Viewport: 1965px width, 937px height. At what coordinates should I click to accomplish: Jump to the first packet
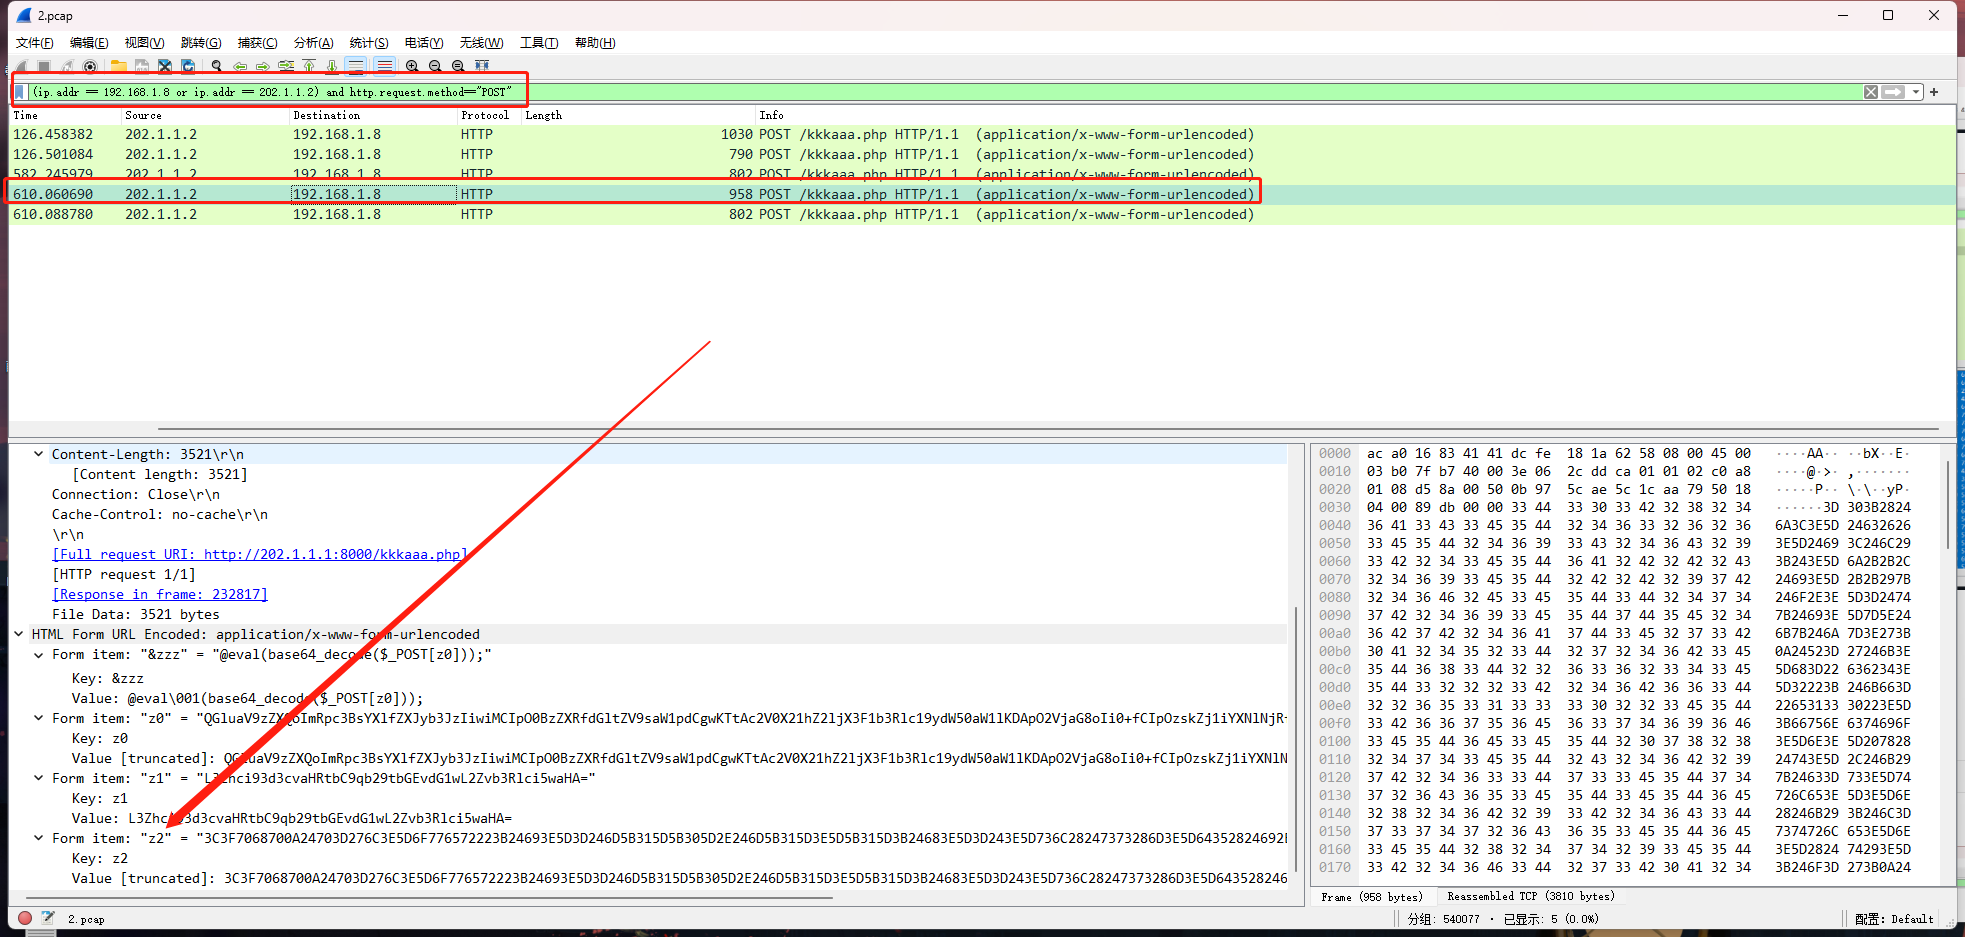point(309,66)
